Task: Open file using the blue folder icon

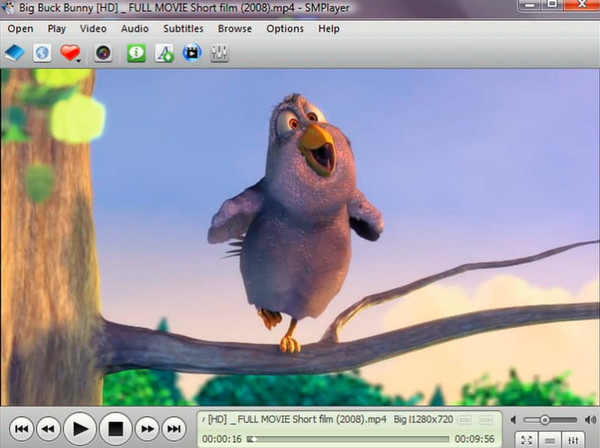Action: tap(15, 53)
